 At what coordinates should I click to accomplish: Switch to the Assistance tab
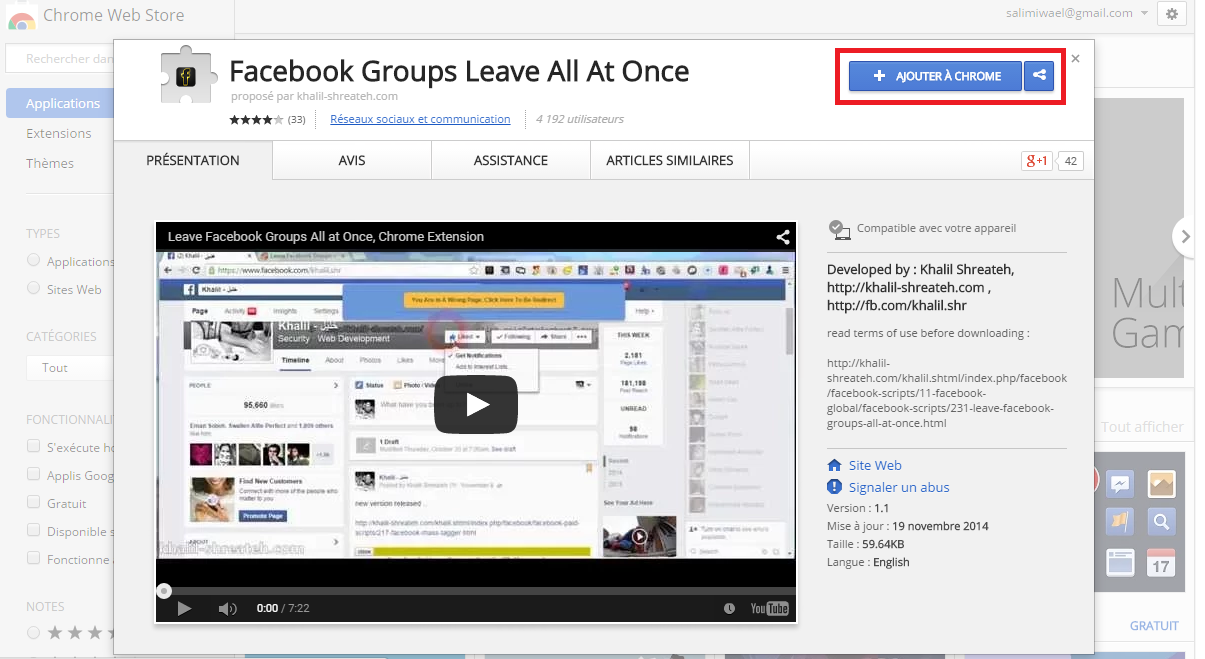[x=511, y=160]
